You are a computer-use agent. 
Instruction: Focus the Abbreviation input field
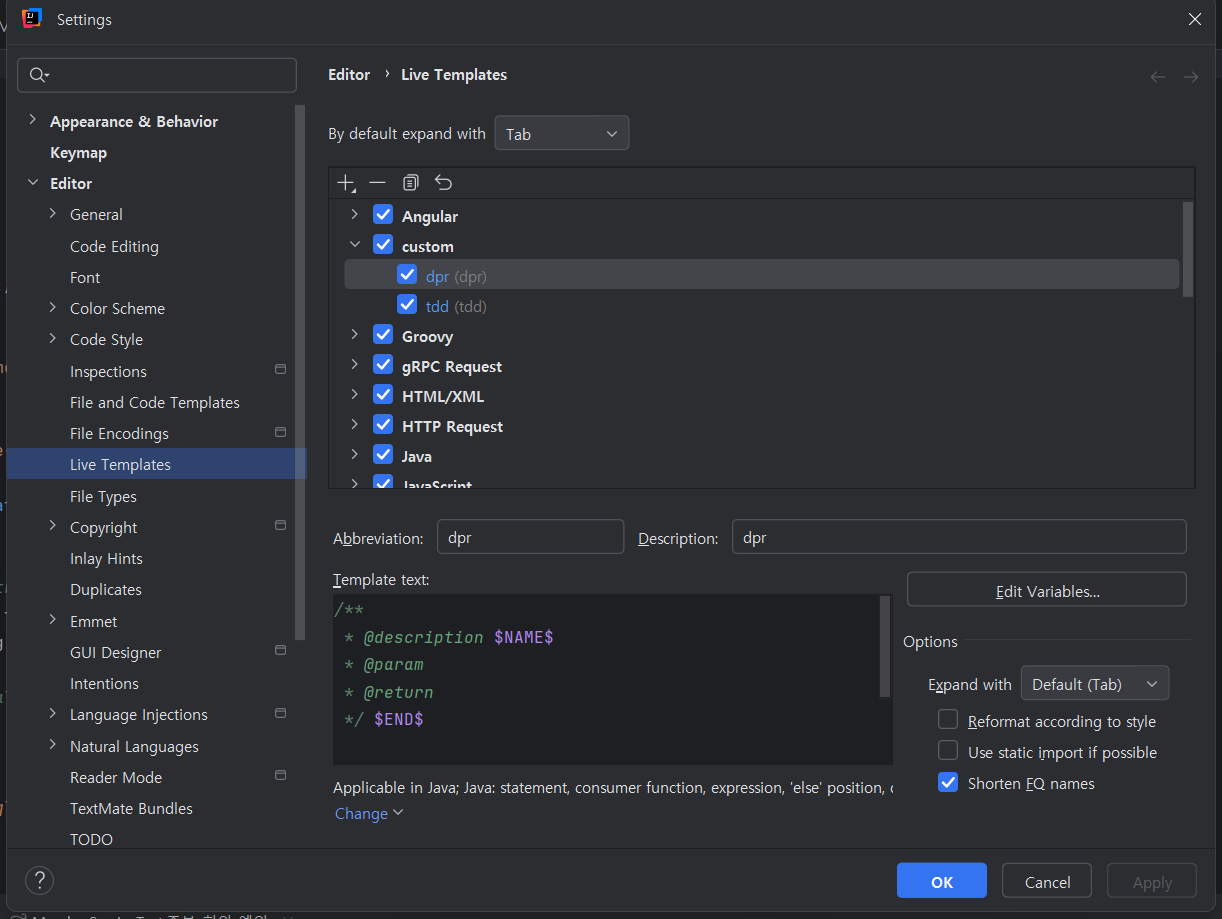click(530, 537)
